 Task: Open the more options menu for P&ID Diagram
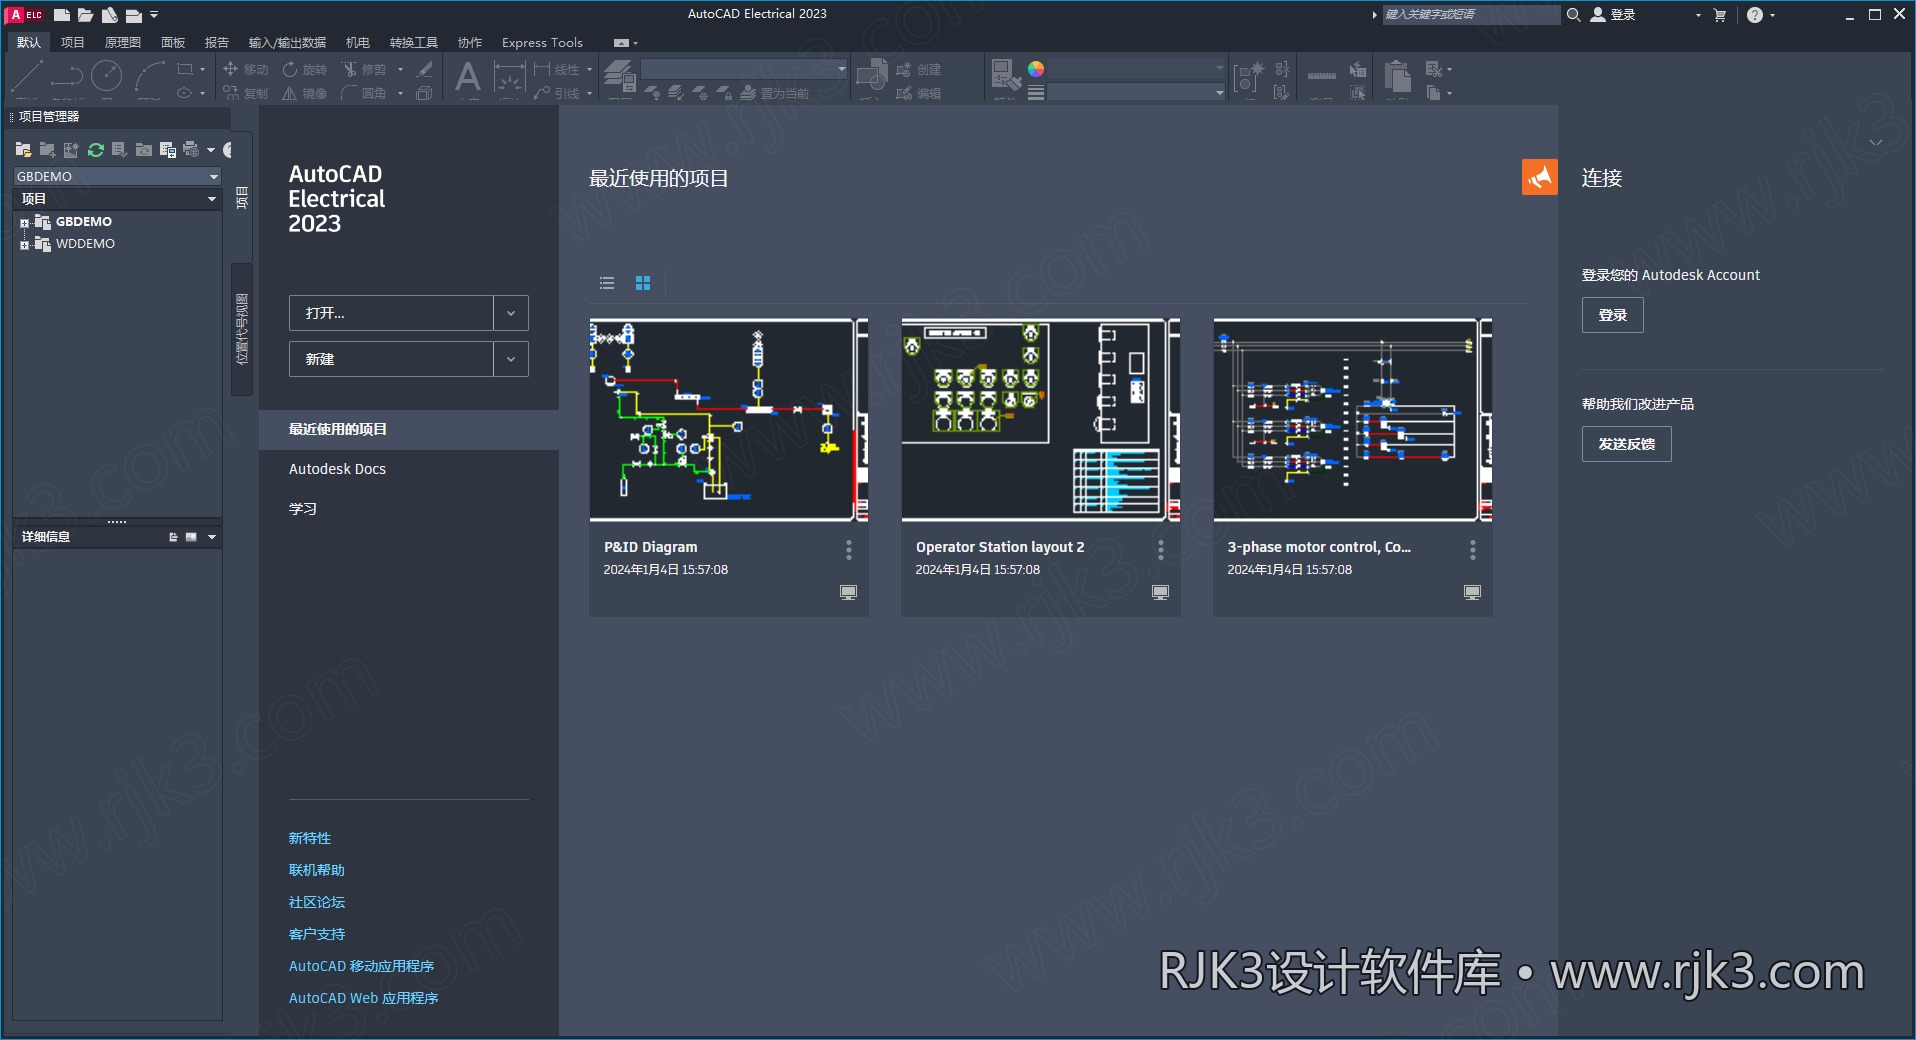point(849,549)
